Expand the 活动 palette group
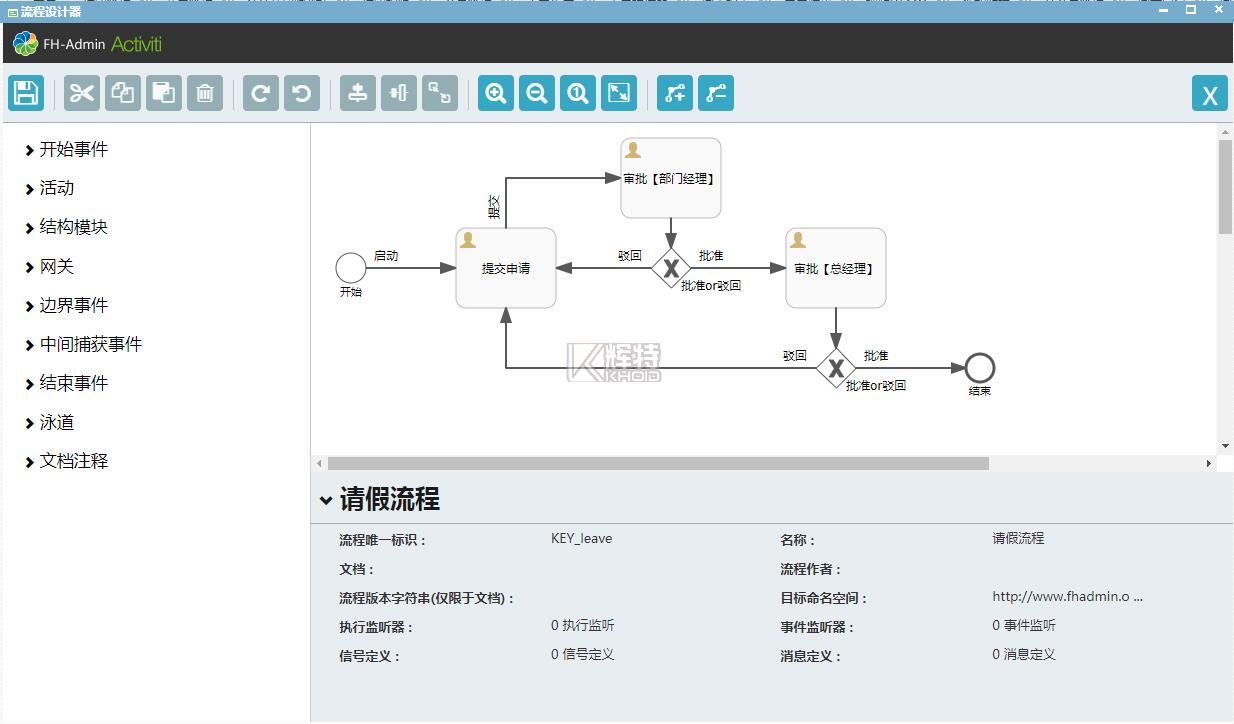Image resolution: width=1234 pixels, height=724 pixels. [49, 188]
